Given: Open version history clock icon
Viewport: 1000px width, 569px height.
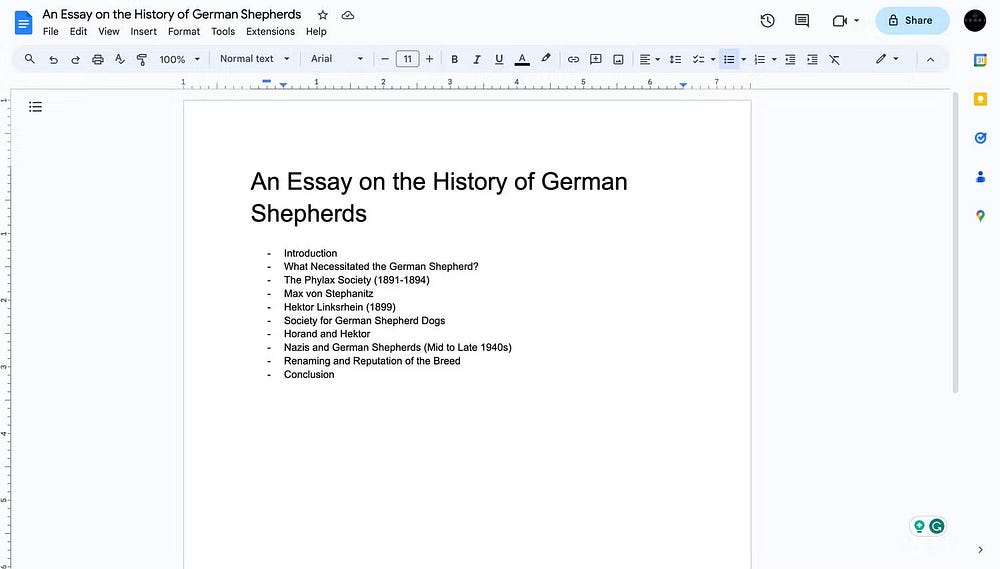Looking at the screenshot, I should 767,20.
